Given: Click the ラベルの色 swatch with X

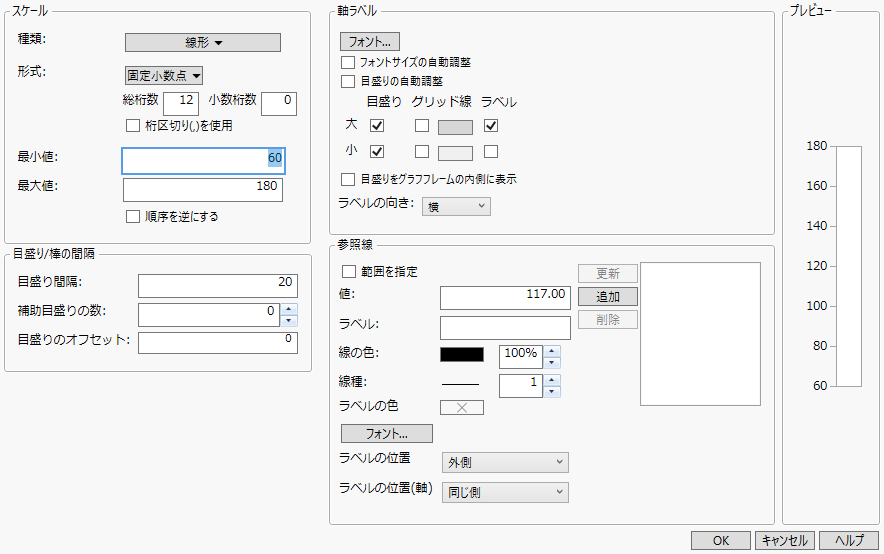Looking at the screenshot, I should point(462,407).
